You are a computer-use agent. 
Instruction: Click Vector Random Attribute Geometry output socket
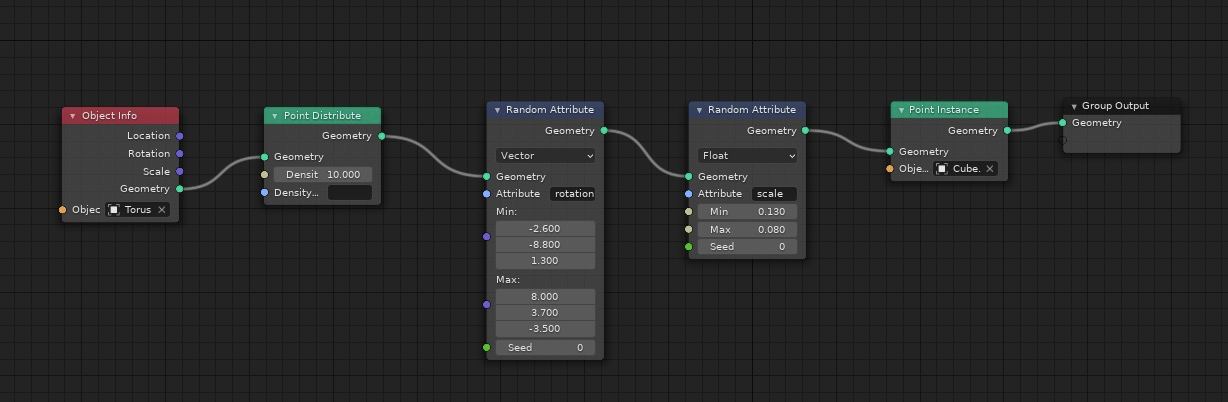click(x=604, y=131)
